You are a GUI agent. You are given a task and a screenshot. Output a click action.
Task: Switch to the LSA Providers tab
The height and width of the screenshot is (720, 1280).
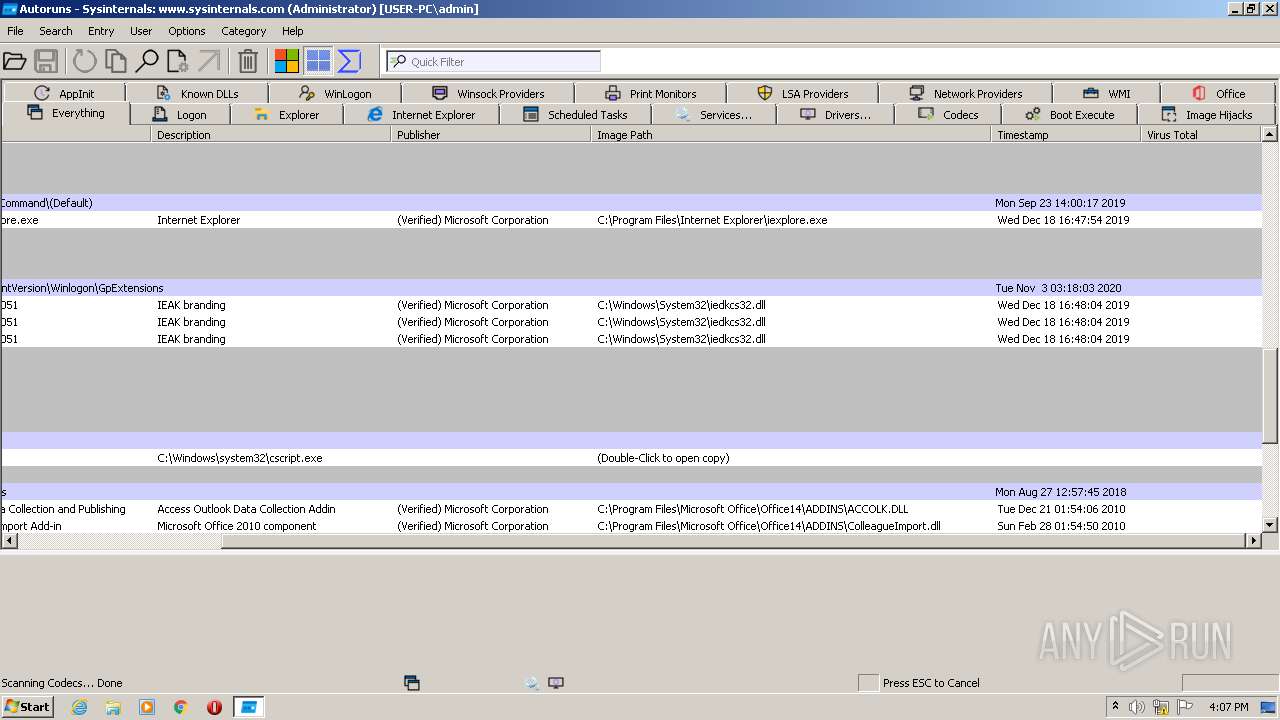pyautogui.click(x=803, y=93)
